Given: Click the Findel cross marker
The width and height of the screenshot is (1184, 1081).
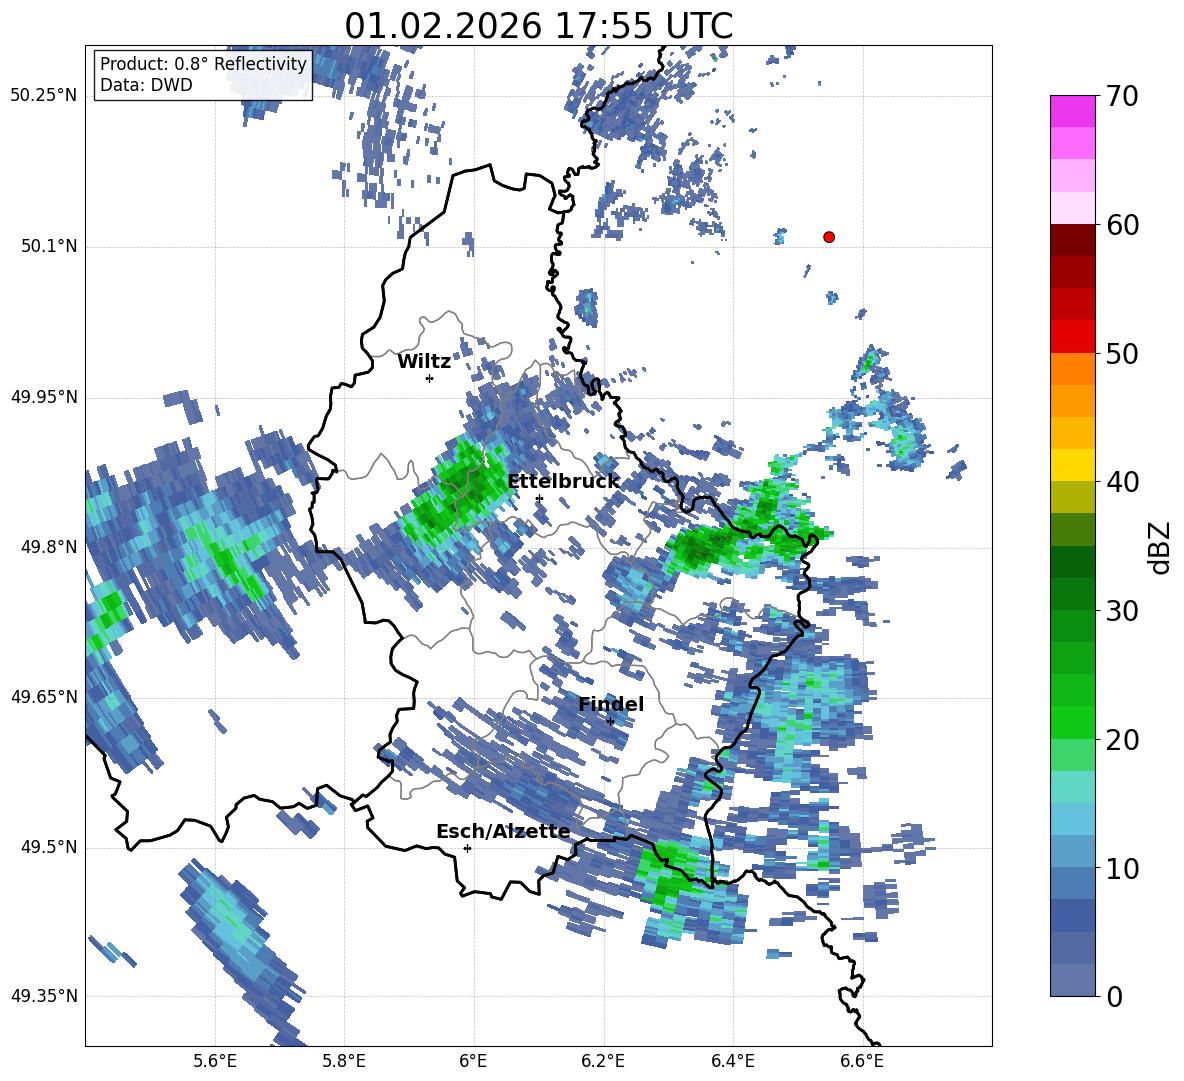Looking at the screenshot, I should 610,721.
